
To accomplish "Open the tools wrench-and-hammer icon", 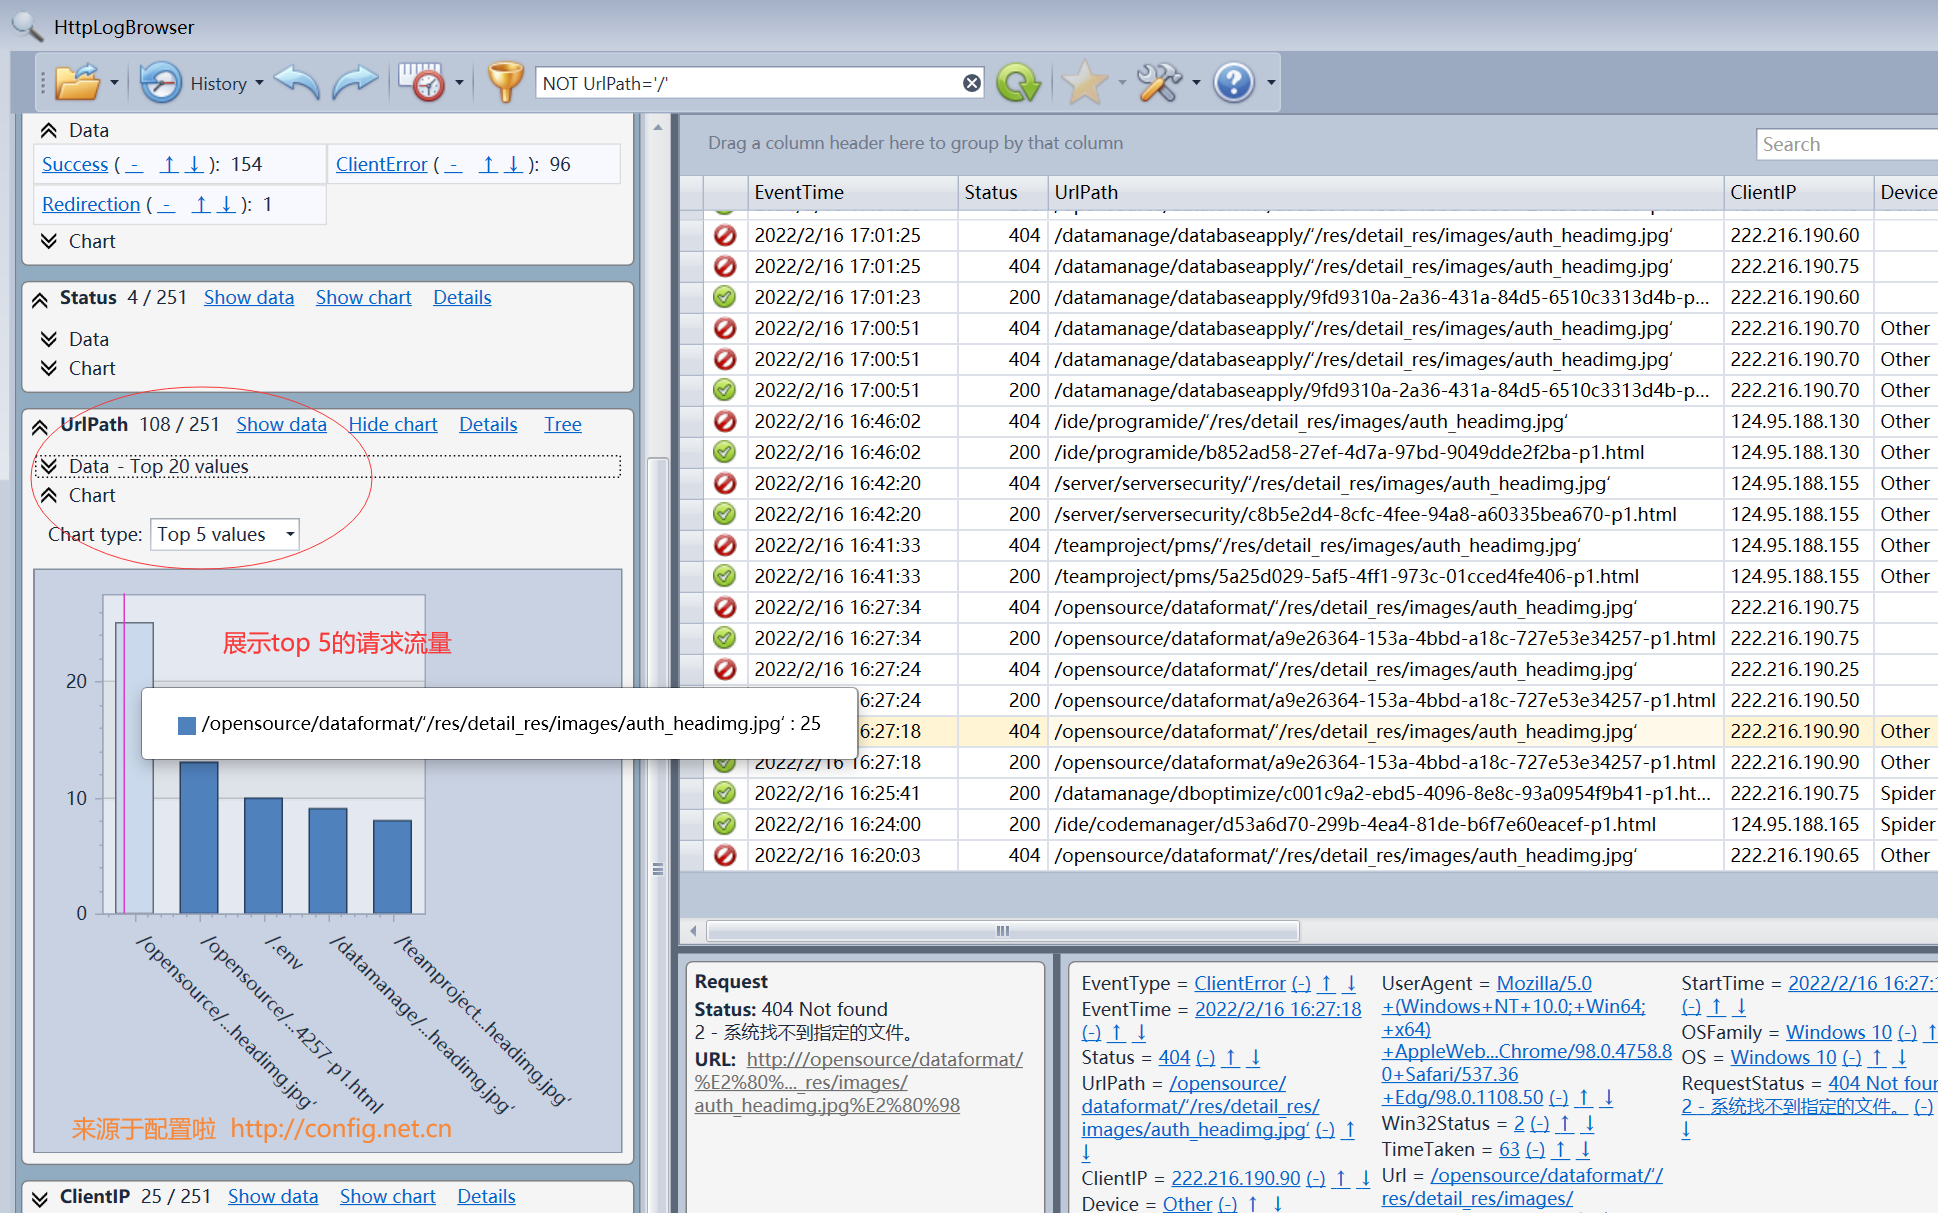I will click(x=1159, y=83).
